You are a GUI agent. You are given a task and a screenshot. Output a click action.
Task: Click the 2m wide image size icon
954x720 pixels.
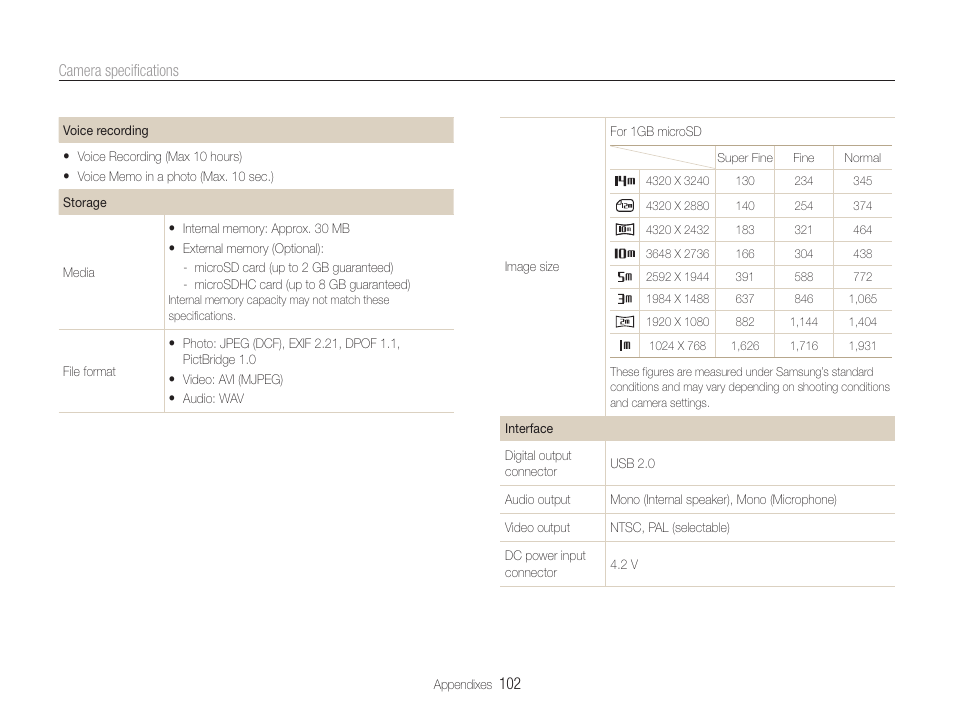pos(625,322)
